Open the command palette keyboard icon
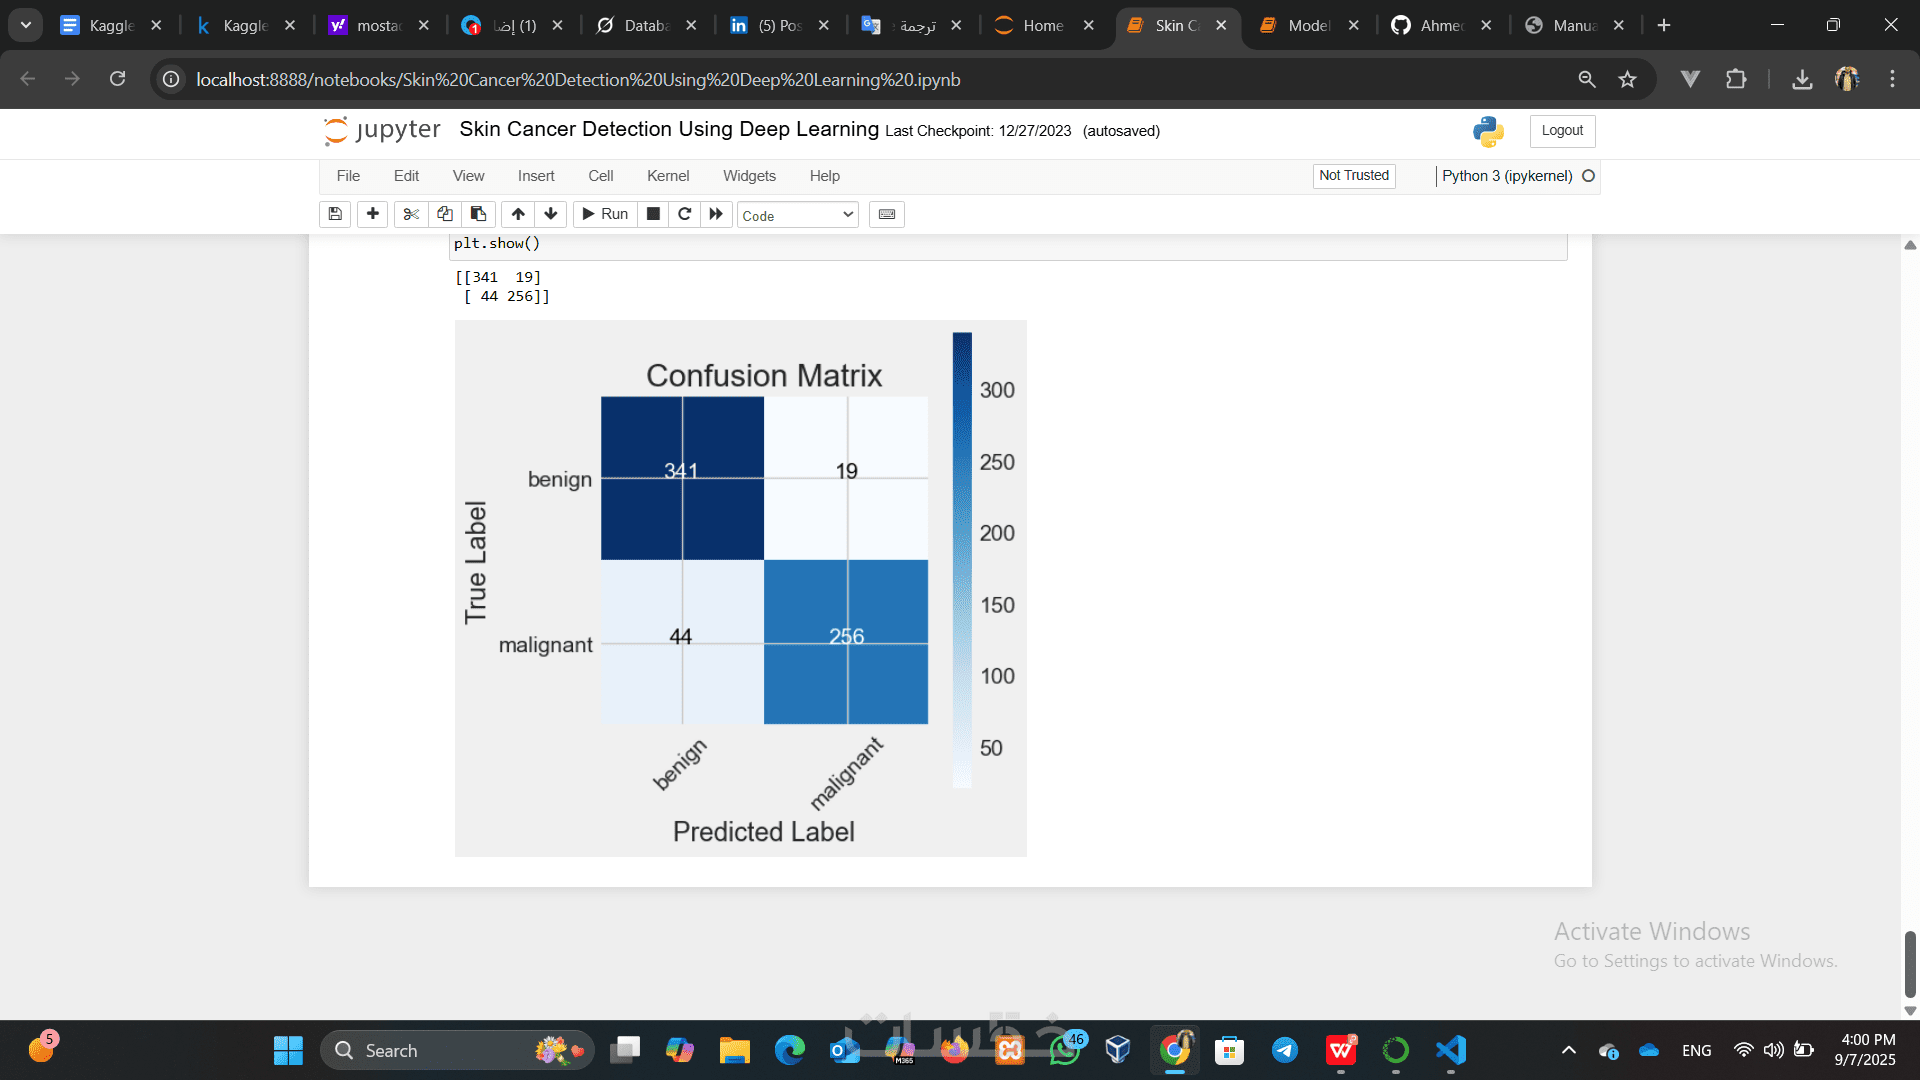This screenshot has width=1920, height=1080. tap(887, 214)
